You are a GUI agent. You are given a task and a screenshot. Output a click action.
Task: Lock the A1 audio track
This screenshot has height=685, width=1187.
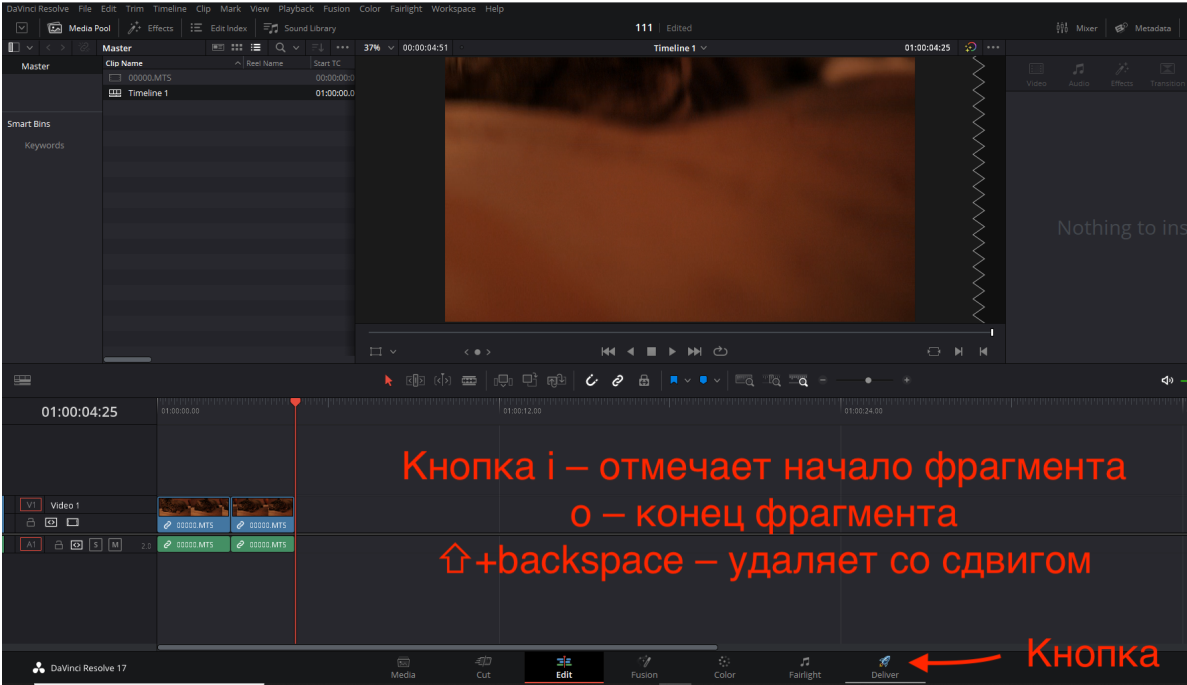pyautogui.click(x=58, y=544)
